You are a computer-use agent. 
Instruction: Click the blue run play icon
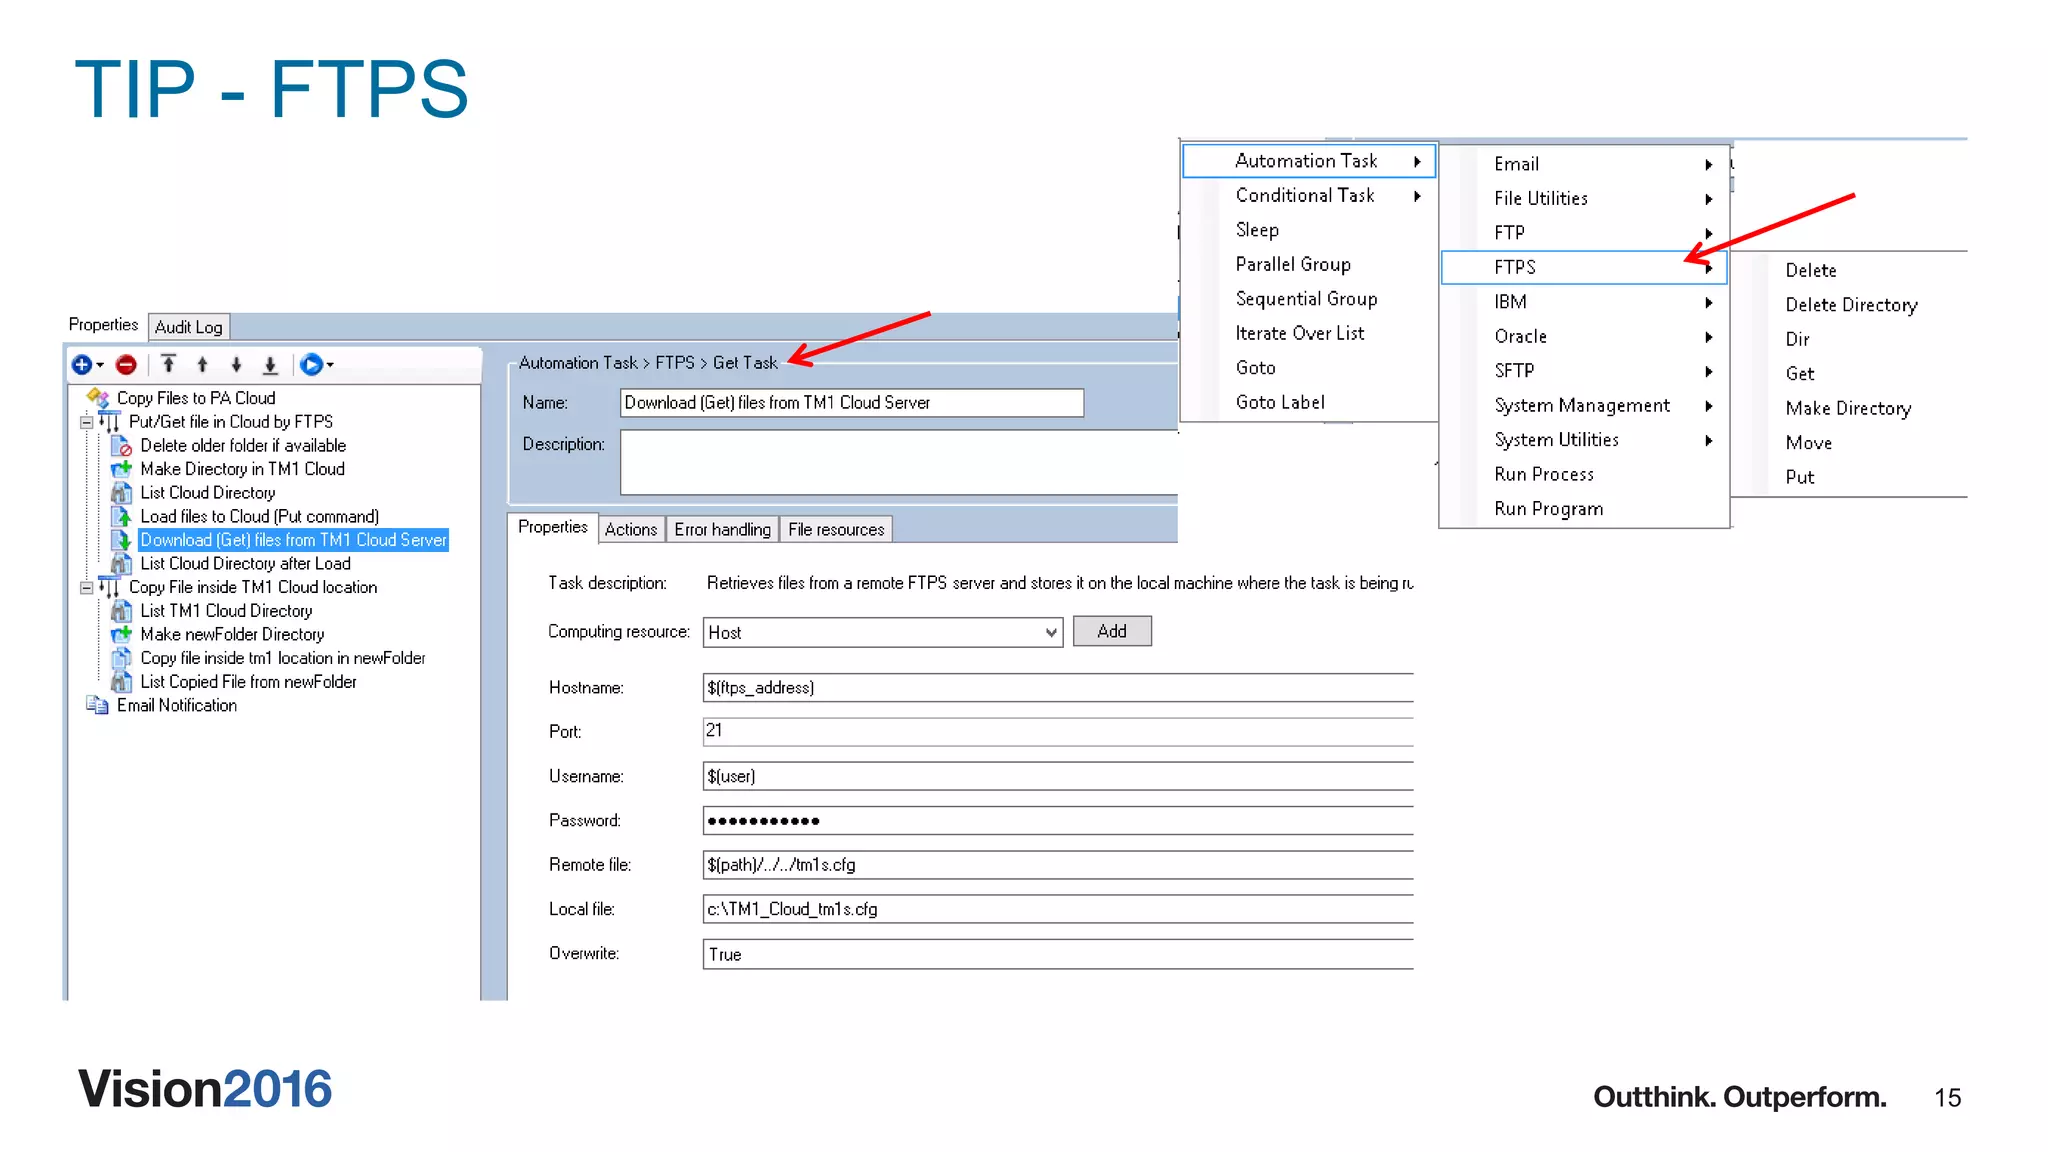tap(311, 365)
